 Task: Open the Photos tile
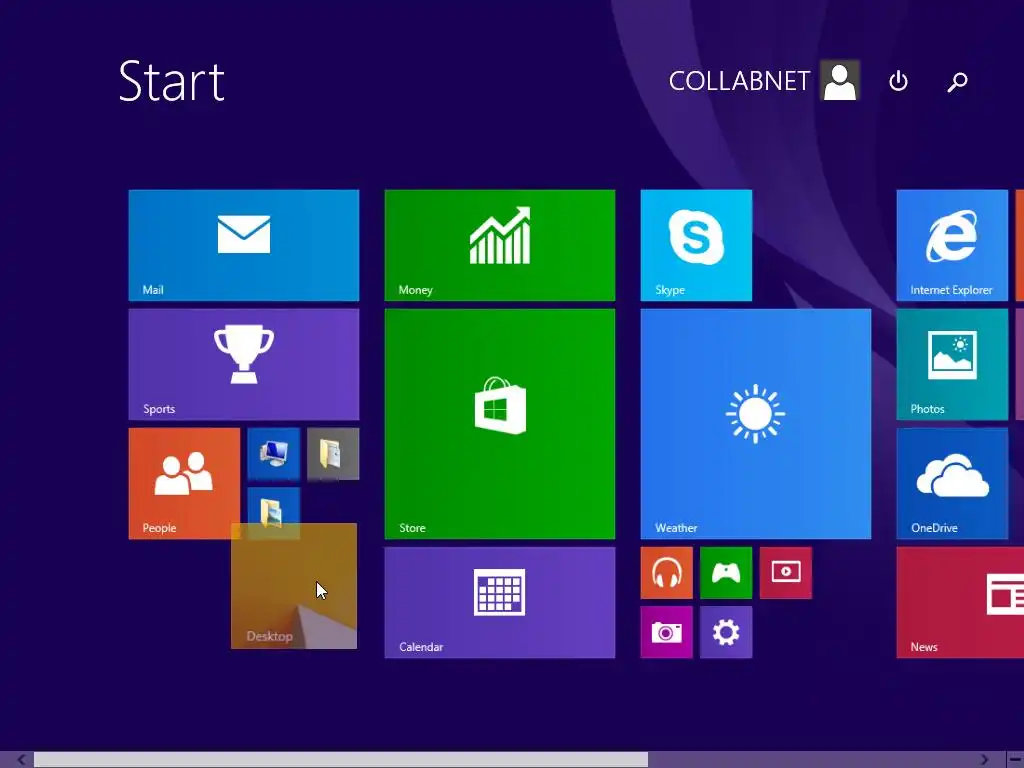(x=952, y=364)
